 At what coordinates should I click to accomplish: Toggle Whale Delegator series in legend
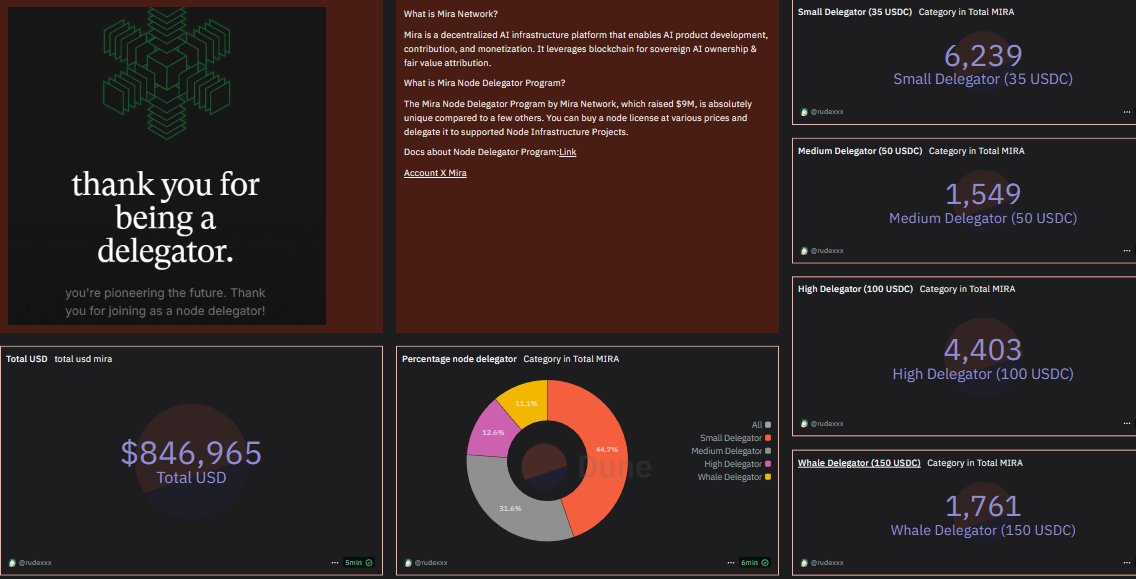[x=735, y=477]
